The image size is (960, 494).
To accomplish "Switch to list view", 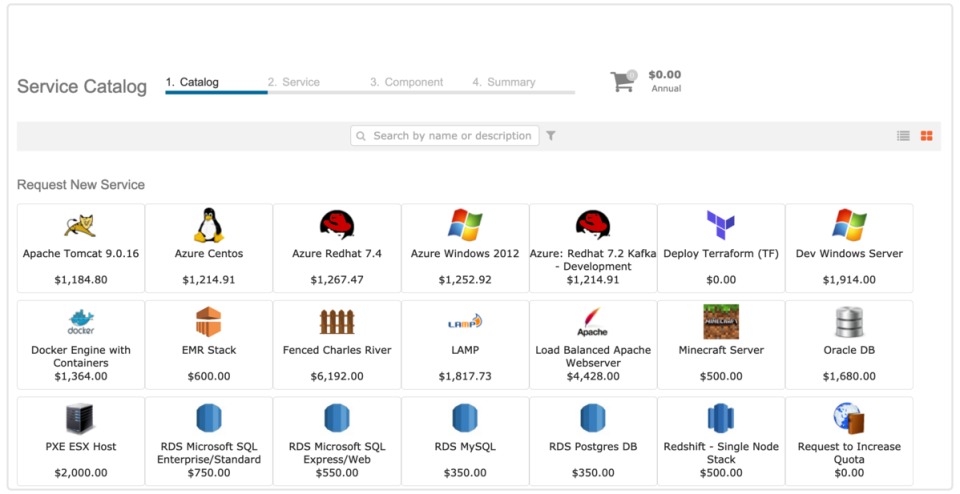I will 903,136.
